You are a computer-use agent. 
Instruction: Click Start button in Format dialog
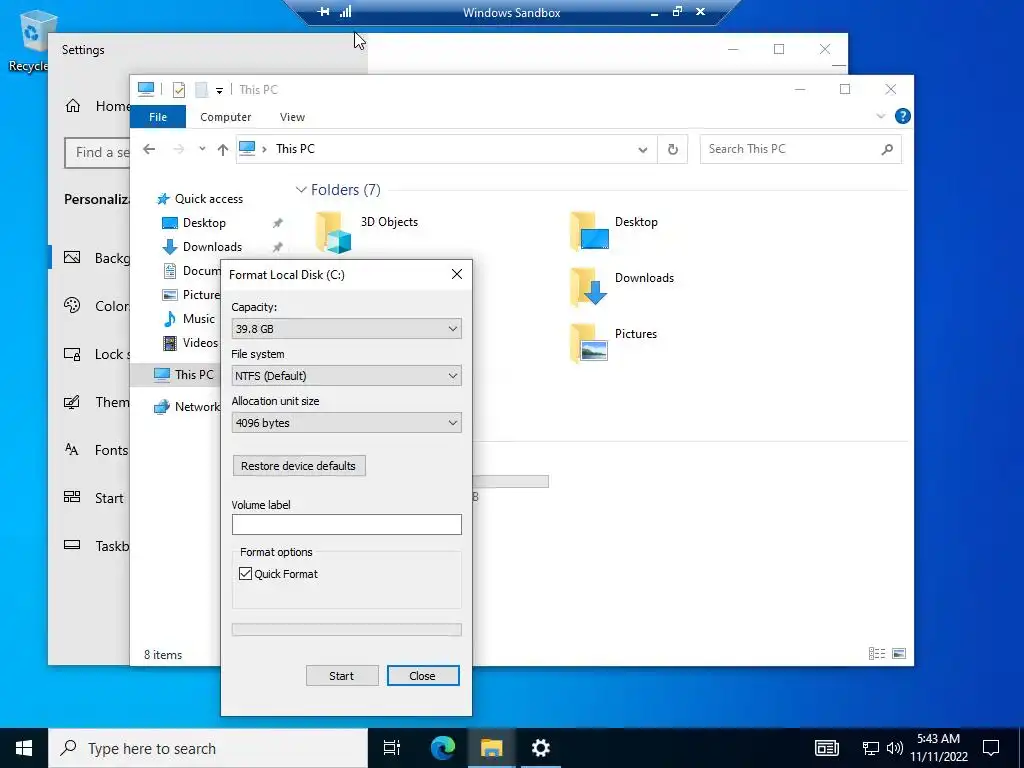342,676
